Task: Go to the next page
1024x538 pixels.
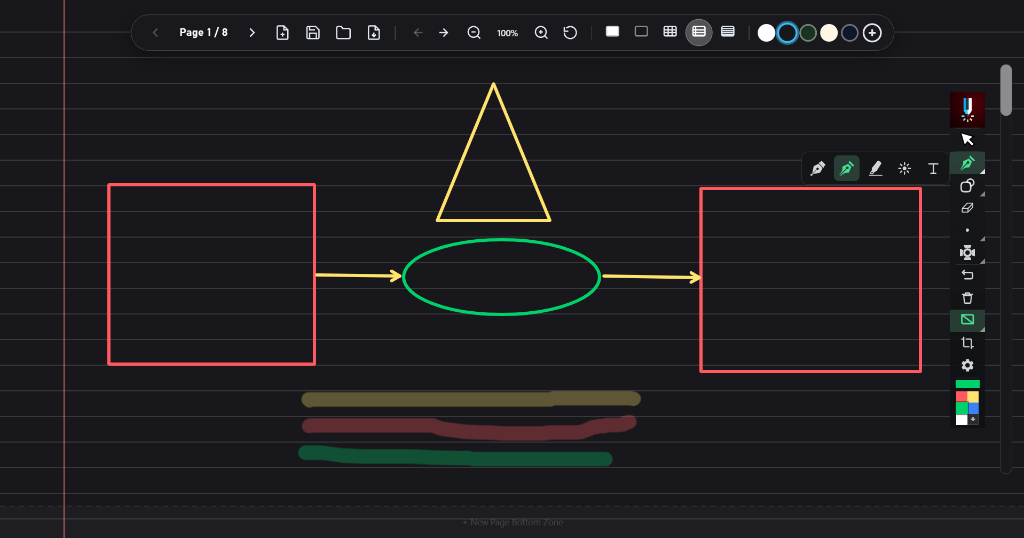Action: pos(252,33)
